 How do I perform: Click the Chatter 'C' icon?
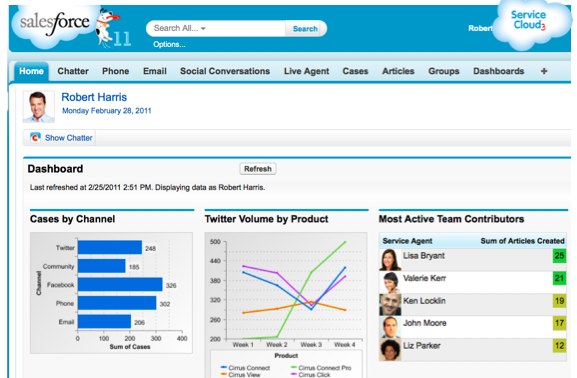[35, 138]
